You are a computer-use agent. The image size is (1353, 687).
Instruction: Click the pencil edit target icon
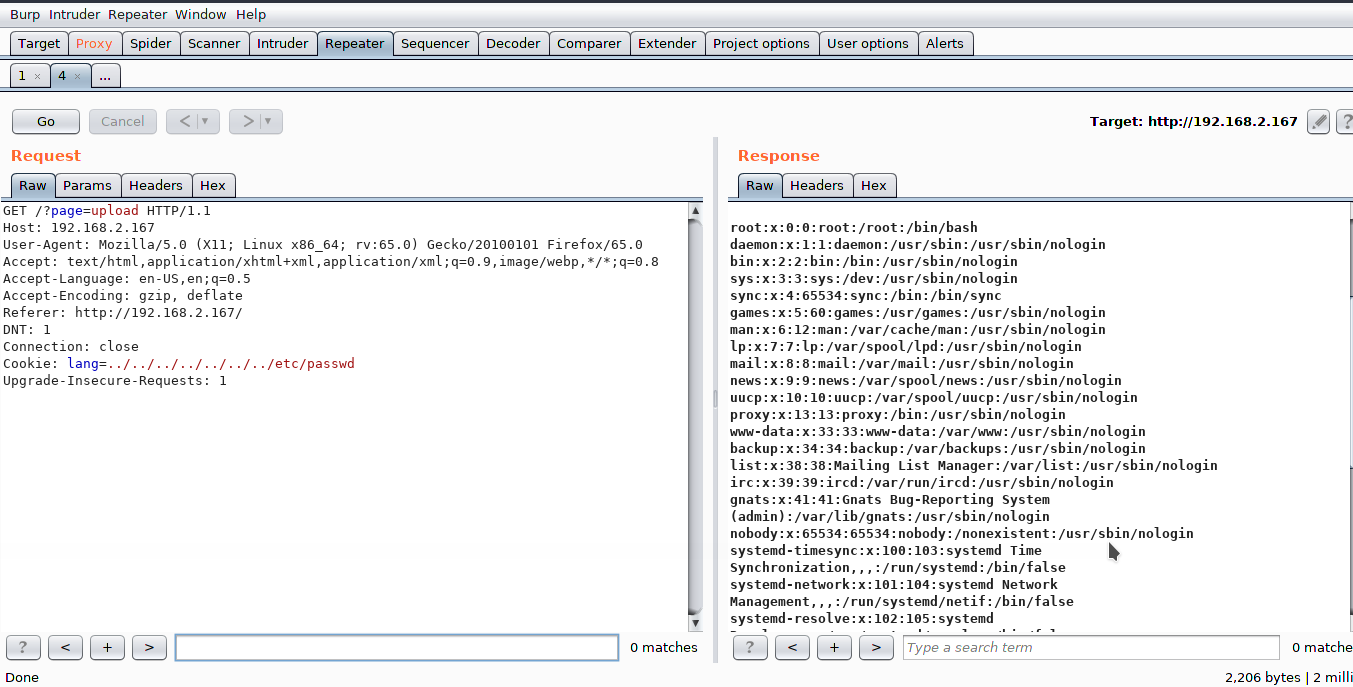pos(1319,122)
